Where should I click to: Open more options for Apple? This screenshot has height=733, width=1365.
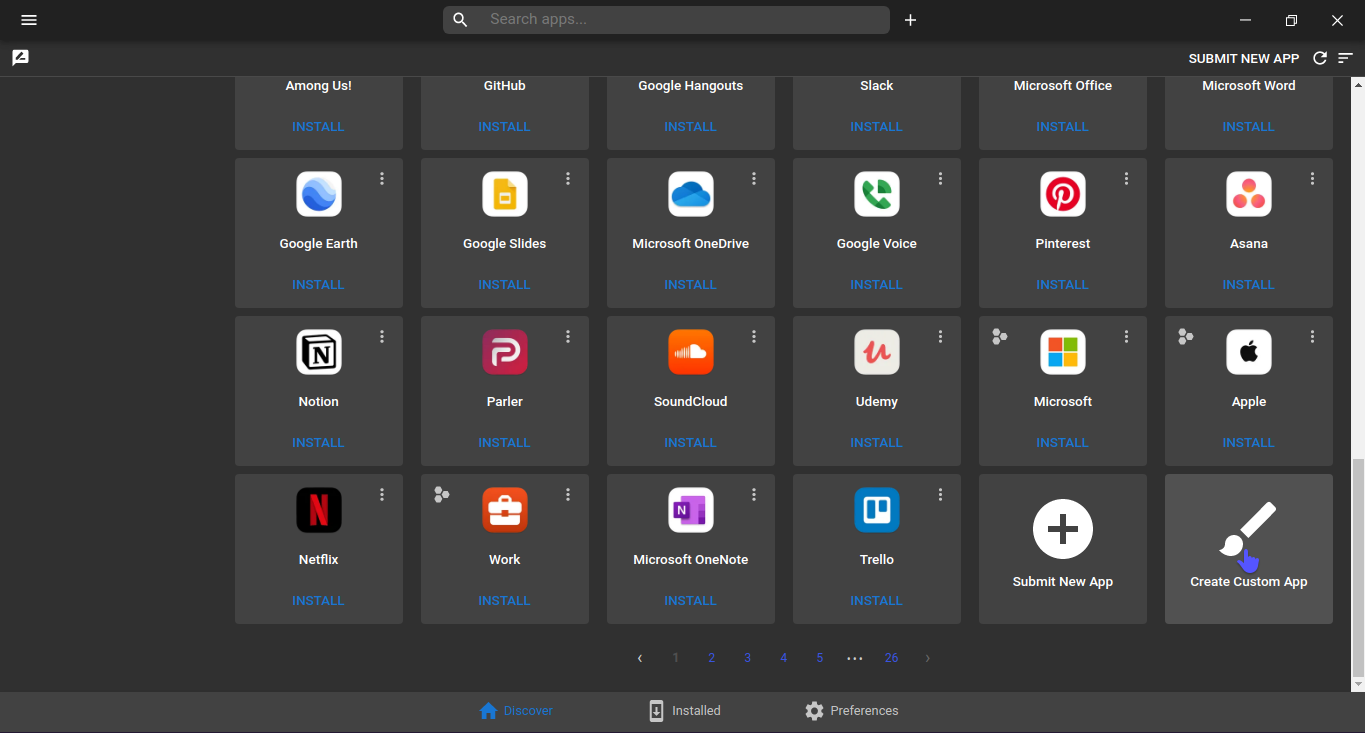pos(1312,337)
